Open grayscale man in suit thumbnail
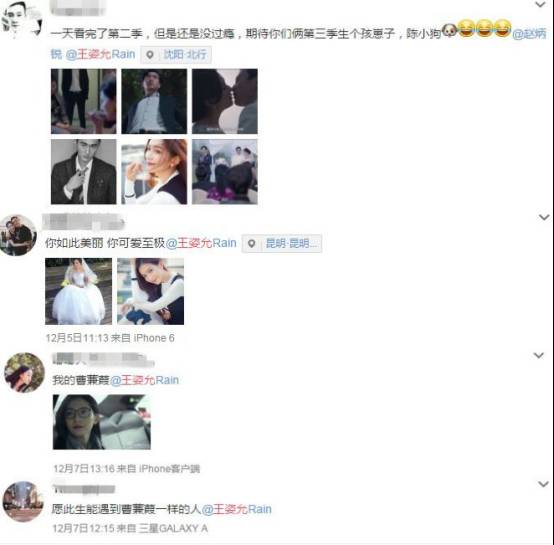Viewport: 554px width, 545px height. point(83,172)
